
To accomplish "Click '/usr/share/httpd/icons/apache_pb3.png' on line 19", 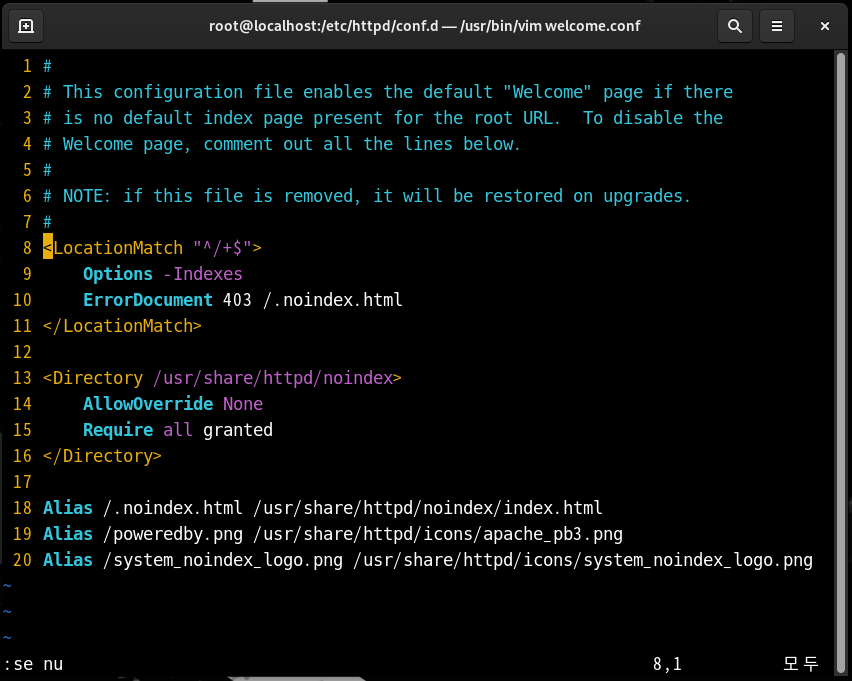I will (x=438, y=534).
